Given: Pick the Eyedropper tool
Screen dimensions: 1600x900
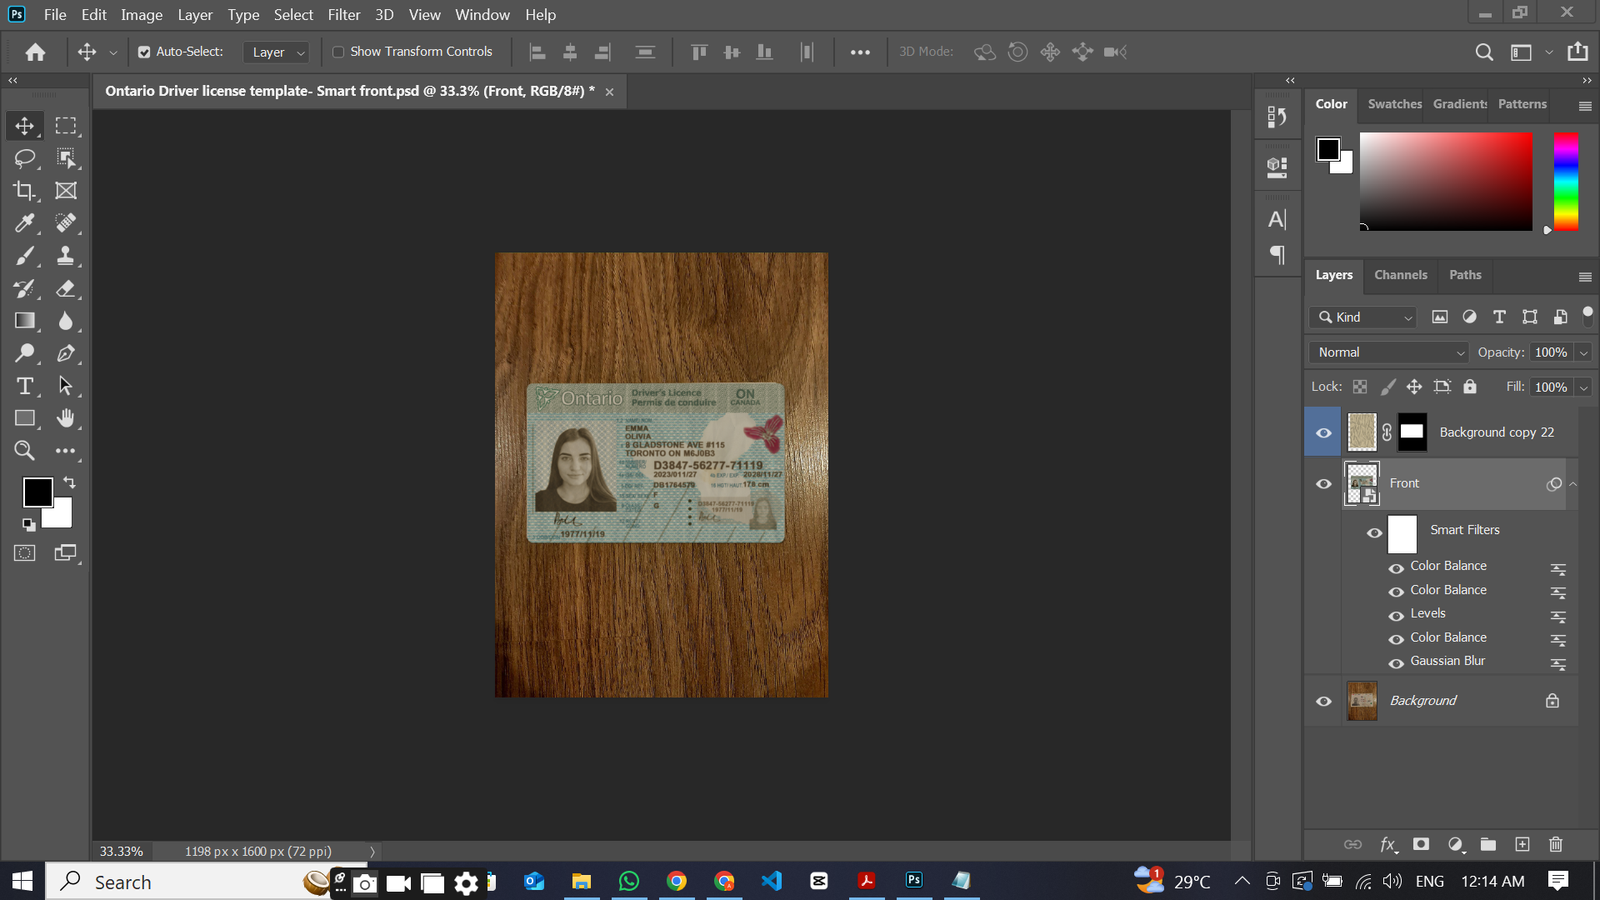Looking at the screenshot, I should click(24, 223).
